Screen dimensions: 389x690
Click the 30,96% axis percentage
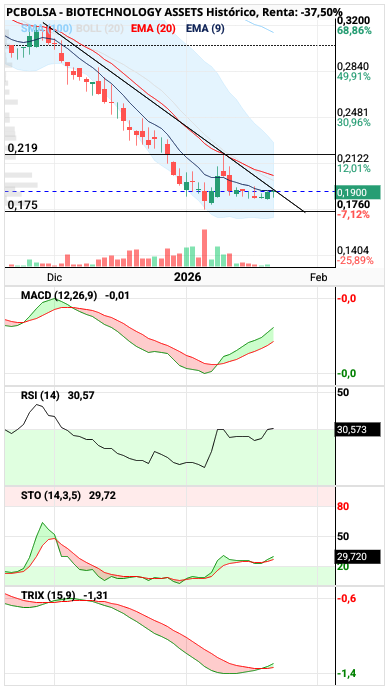pos(354,122)
